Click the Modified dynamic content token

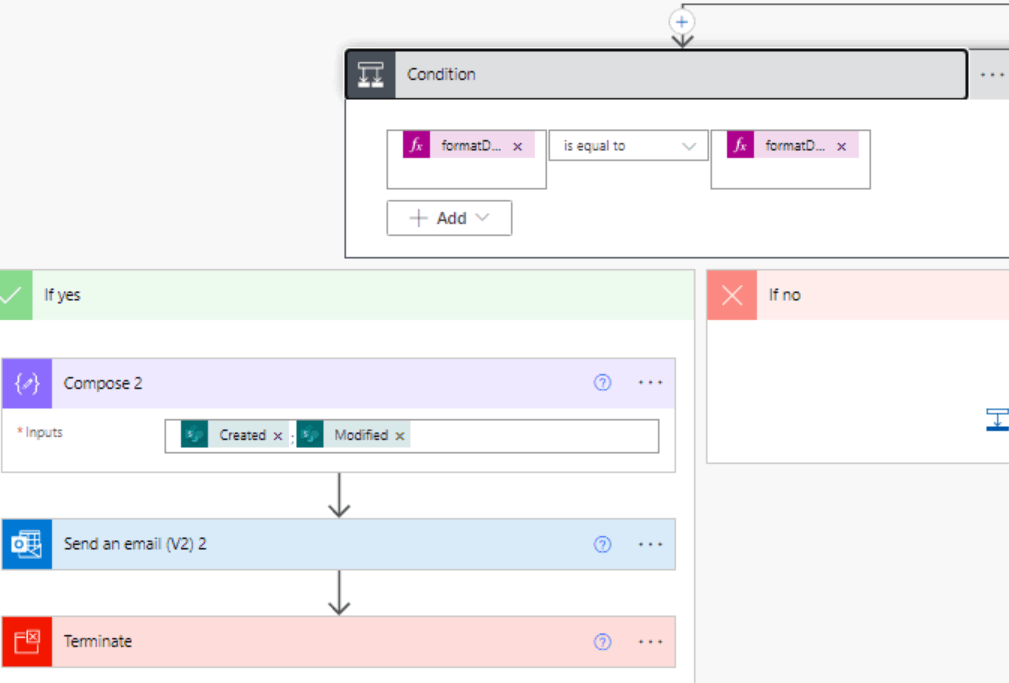coord(353,435)
